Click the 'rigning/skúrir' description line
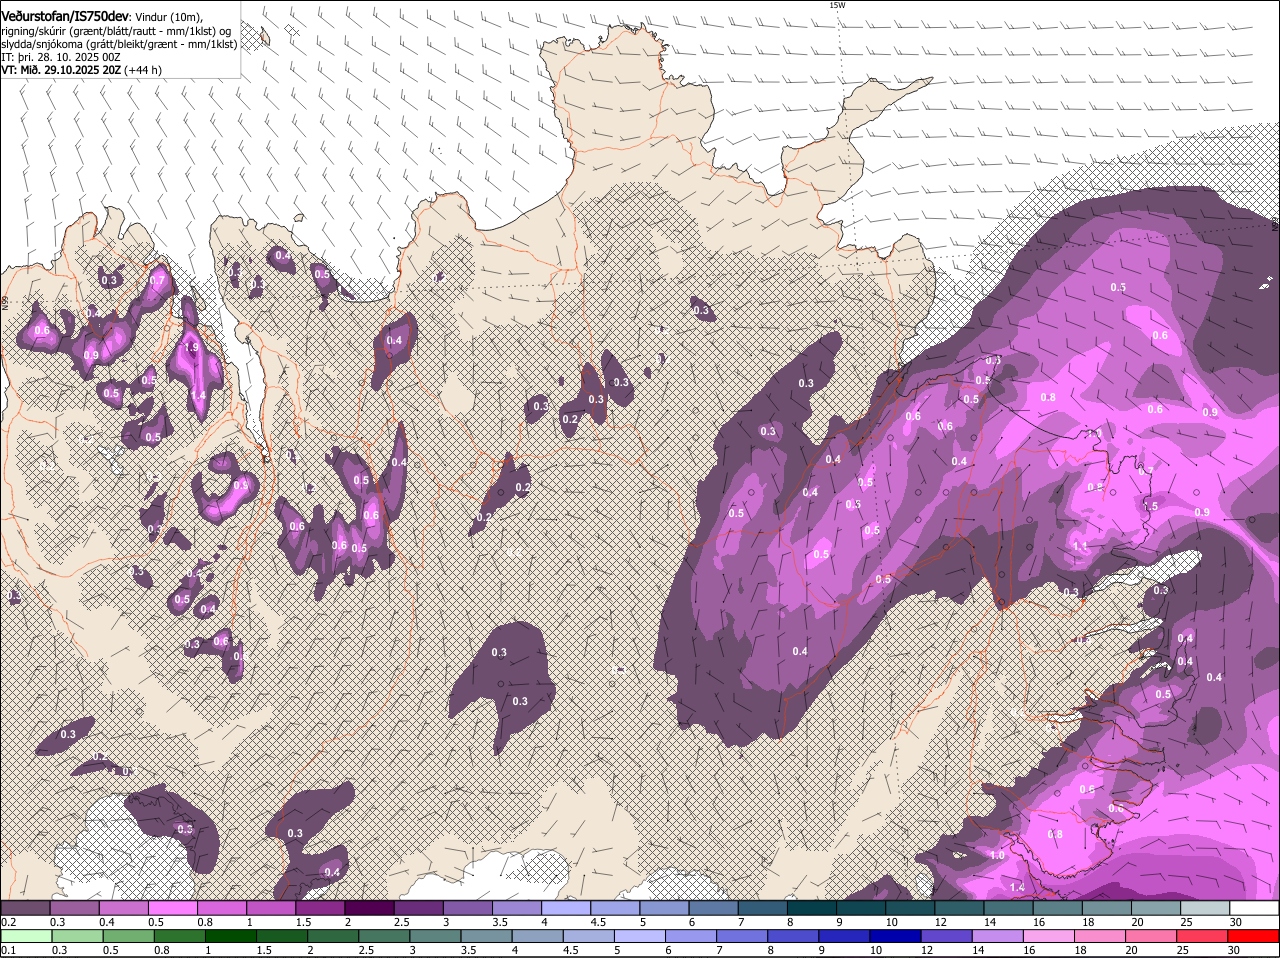1280x958 pixels. coord(116,31)
